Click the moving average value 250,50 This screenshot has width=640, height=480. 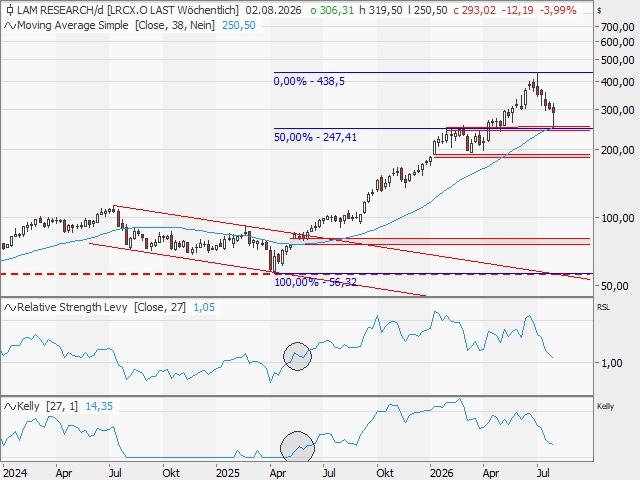pos(239,25)
